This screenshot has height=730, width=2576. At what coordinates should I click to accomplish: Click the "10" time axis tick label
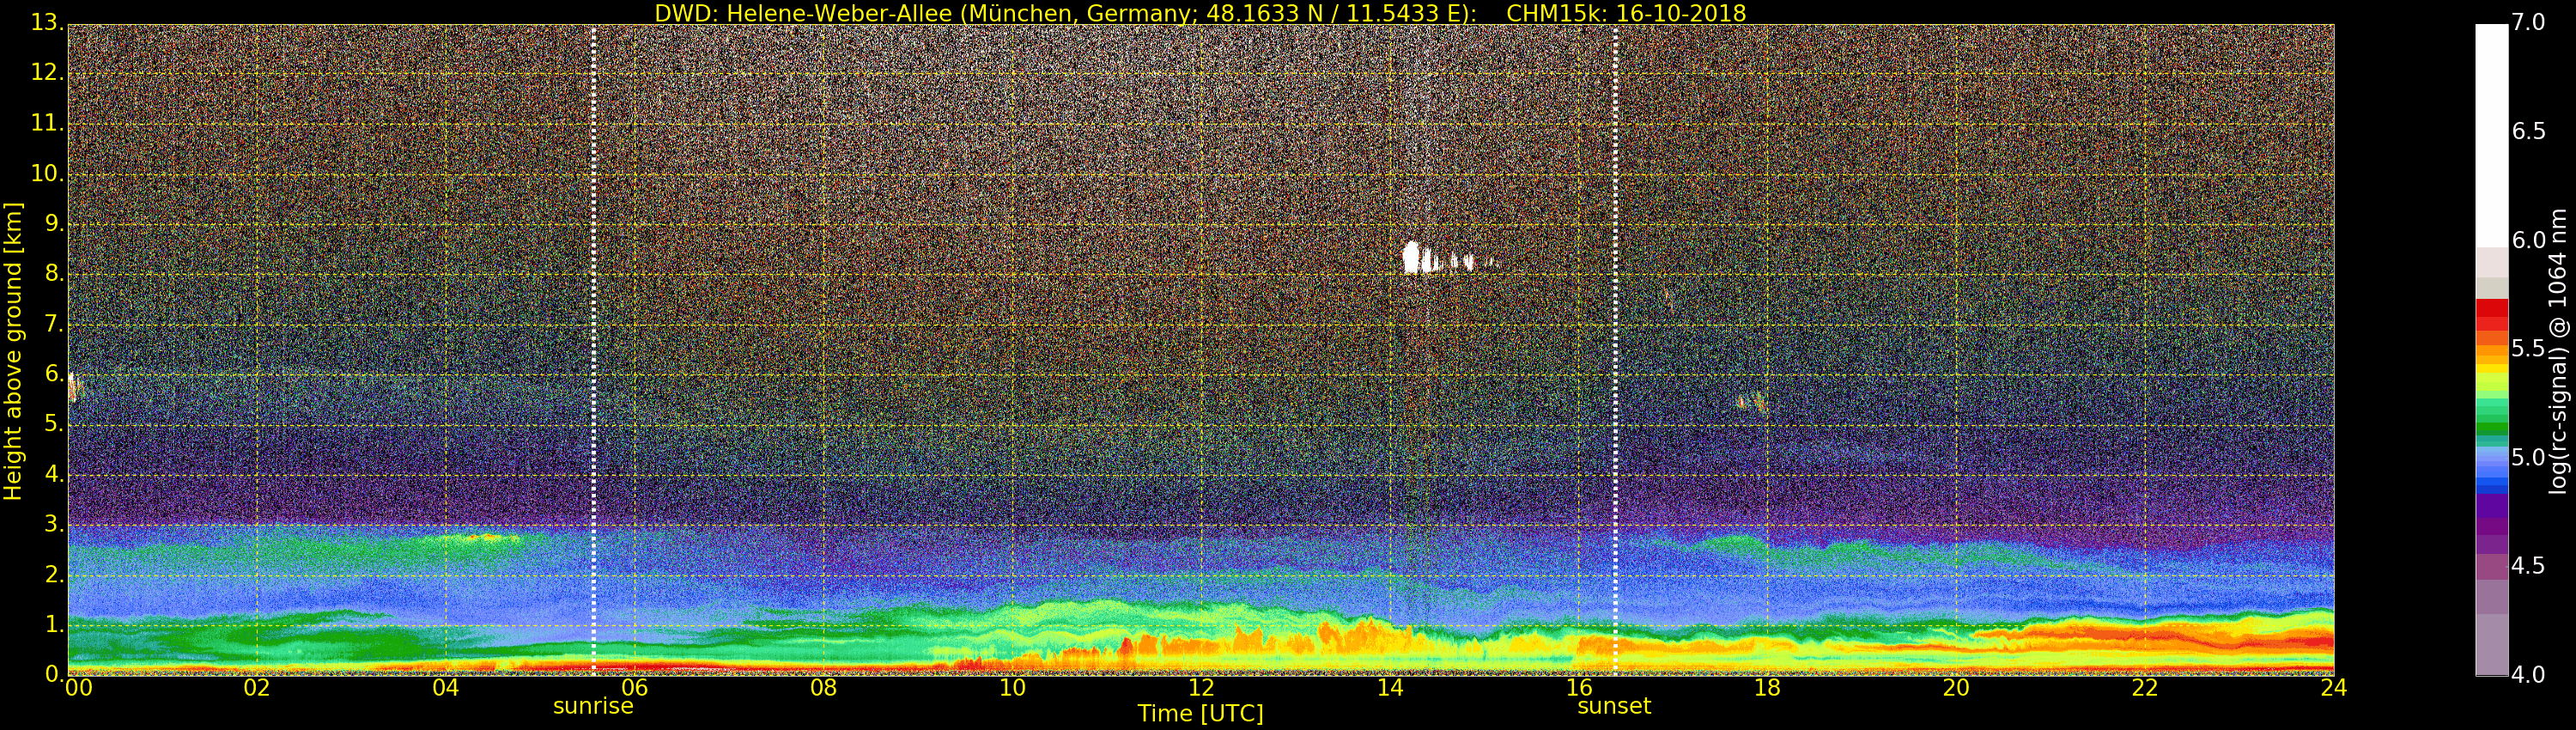[x=1012, y=688]
